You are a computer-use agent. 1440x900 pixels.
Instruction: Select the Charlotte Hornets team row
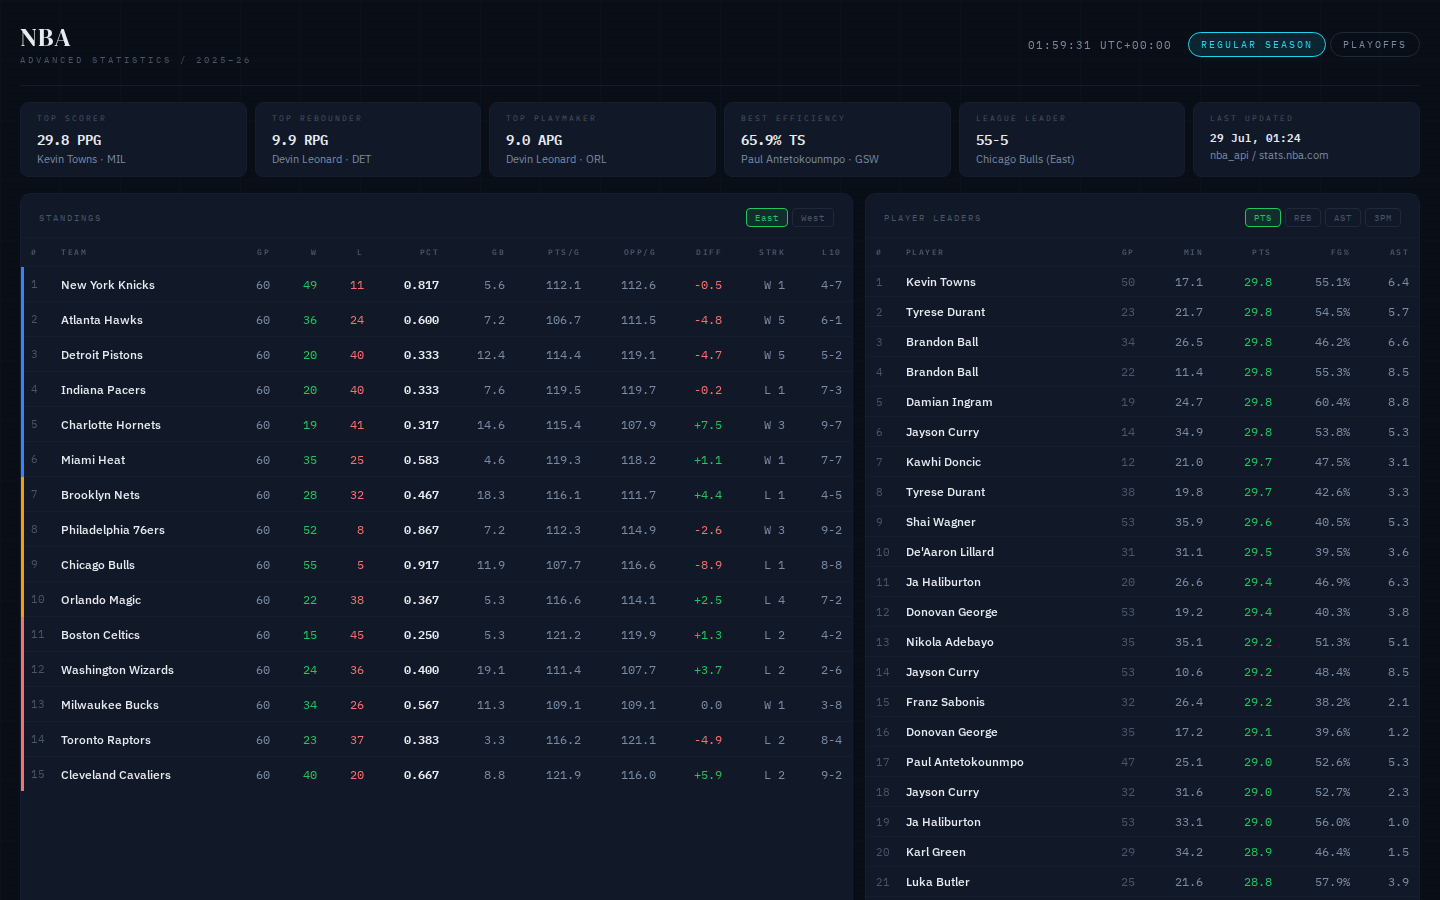(436, 425)
